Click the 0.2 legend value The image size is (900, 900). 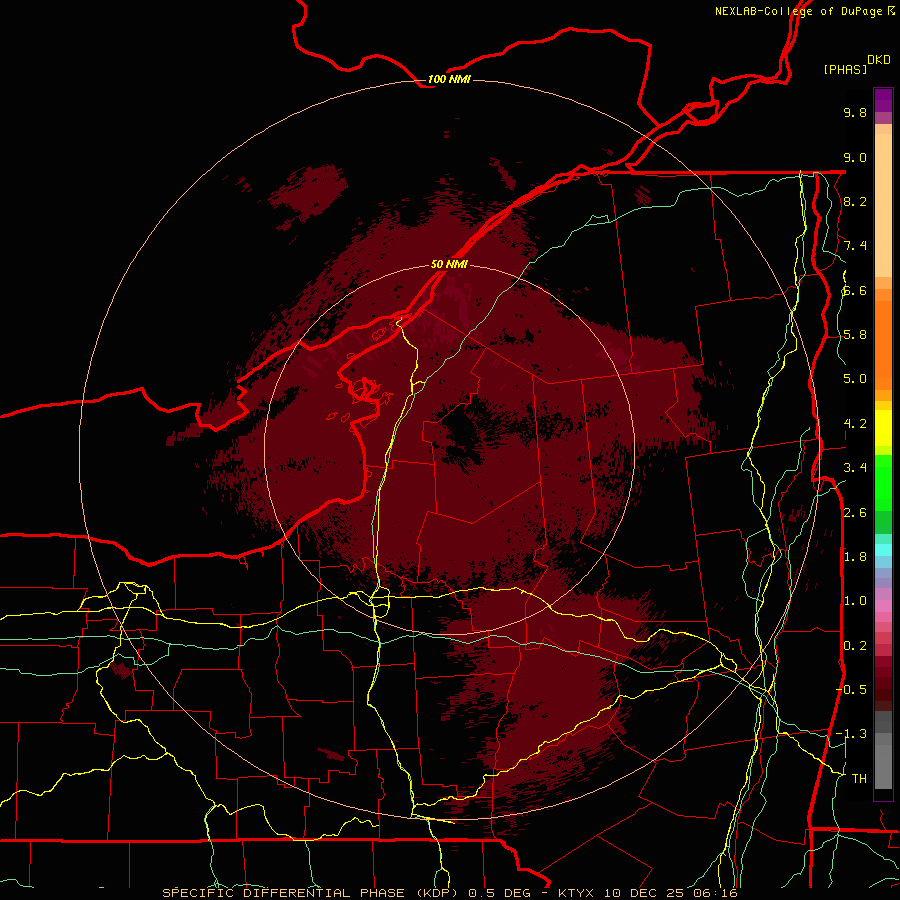855,645
